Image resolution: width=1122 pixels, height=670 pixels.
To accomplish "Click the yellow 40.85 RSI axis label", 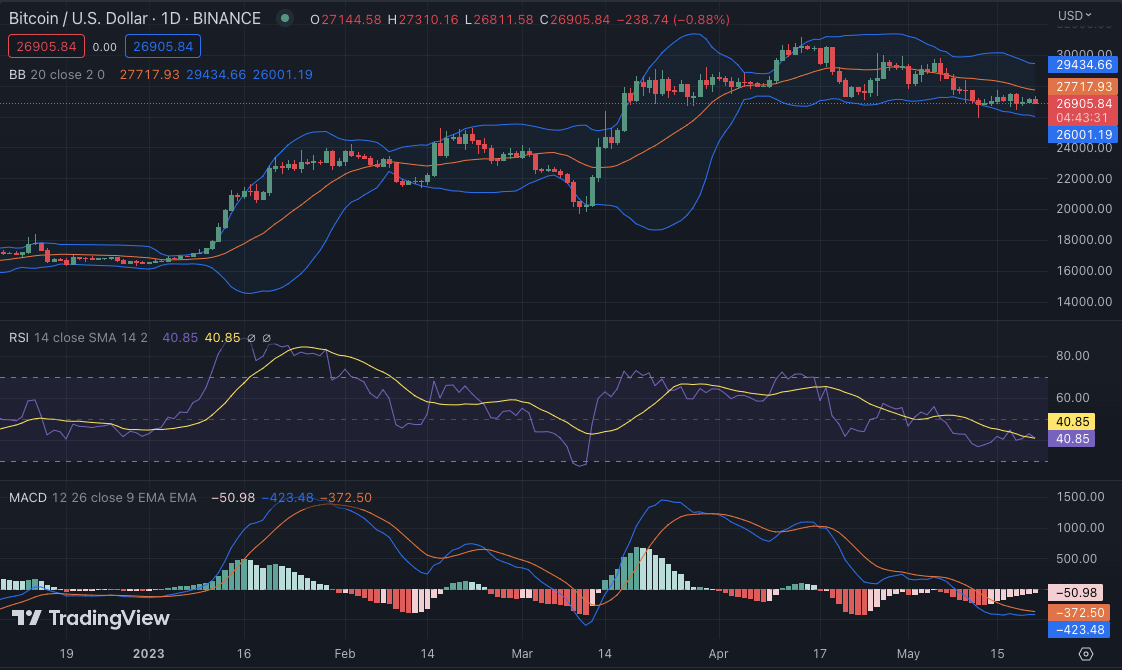I will click(1070, 422).
